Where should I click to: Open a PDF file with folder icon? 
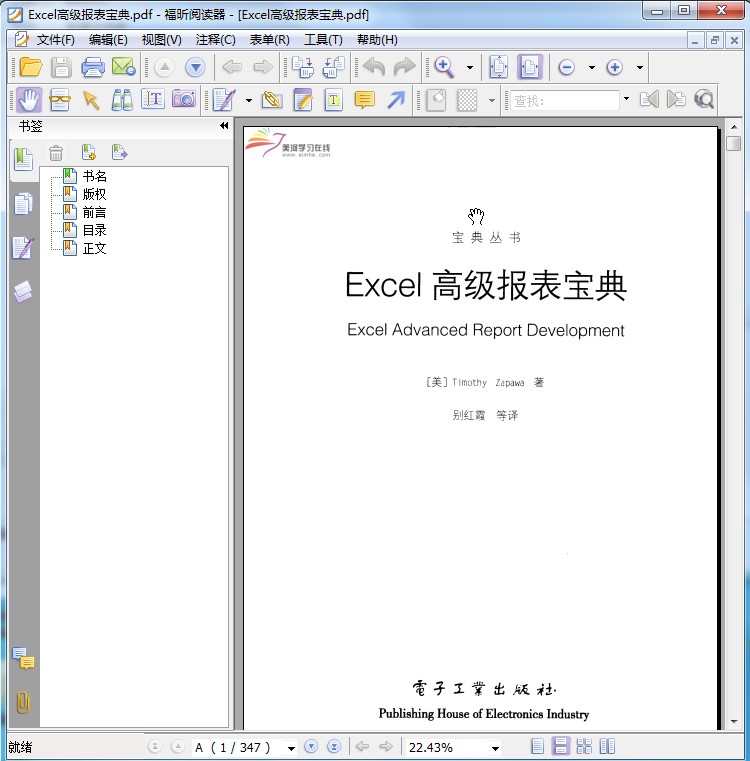[x=31, y=67]
